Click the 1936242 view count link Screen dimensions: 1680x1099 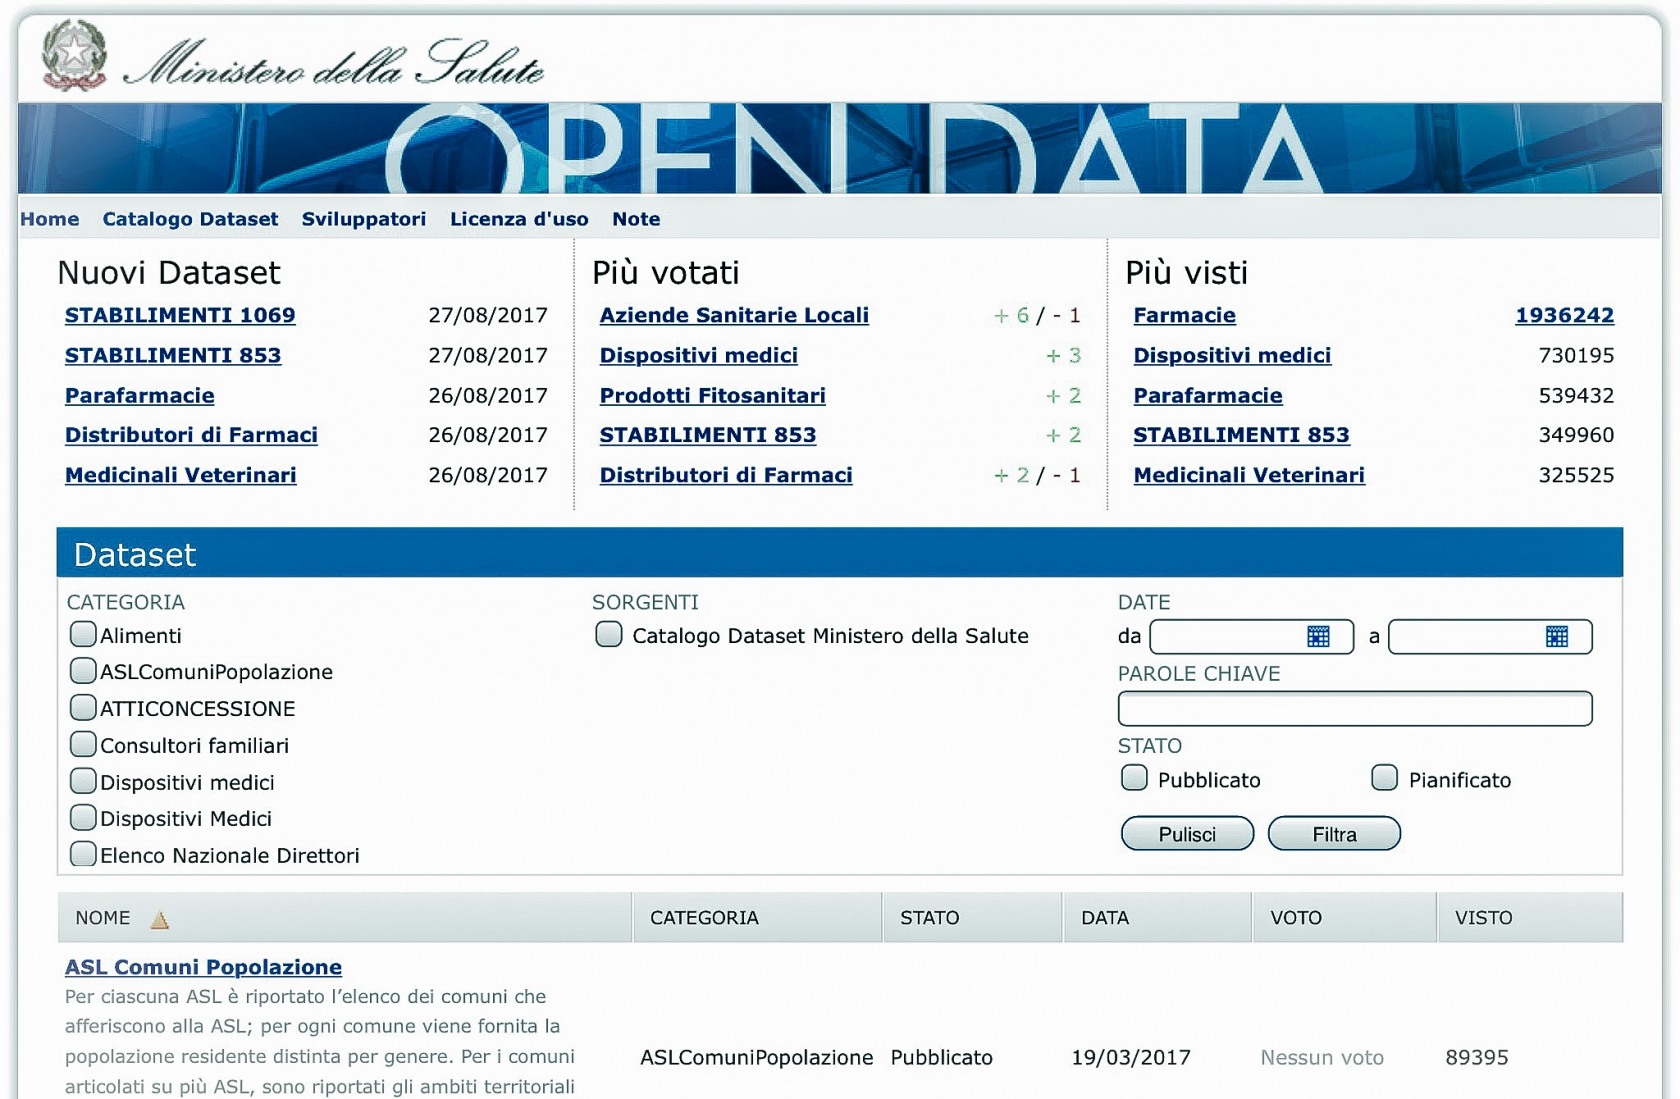point(1564,315)
